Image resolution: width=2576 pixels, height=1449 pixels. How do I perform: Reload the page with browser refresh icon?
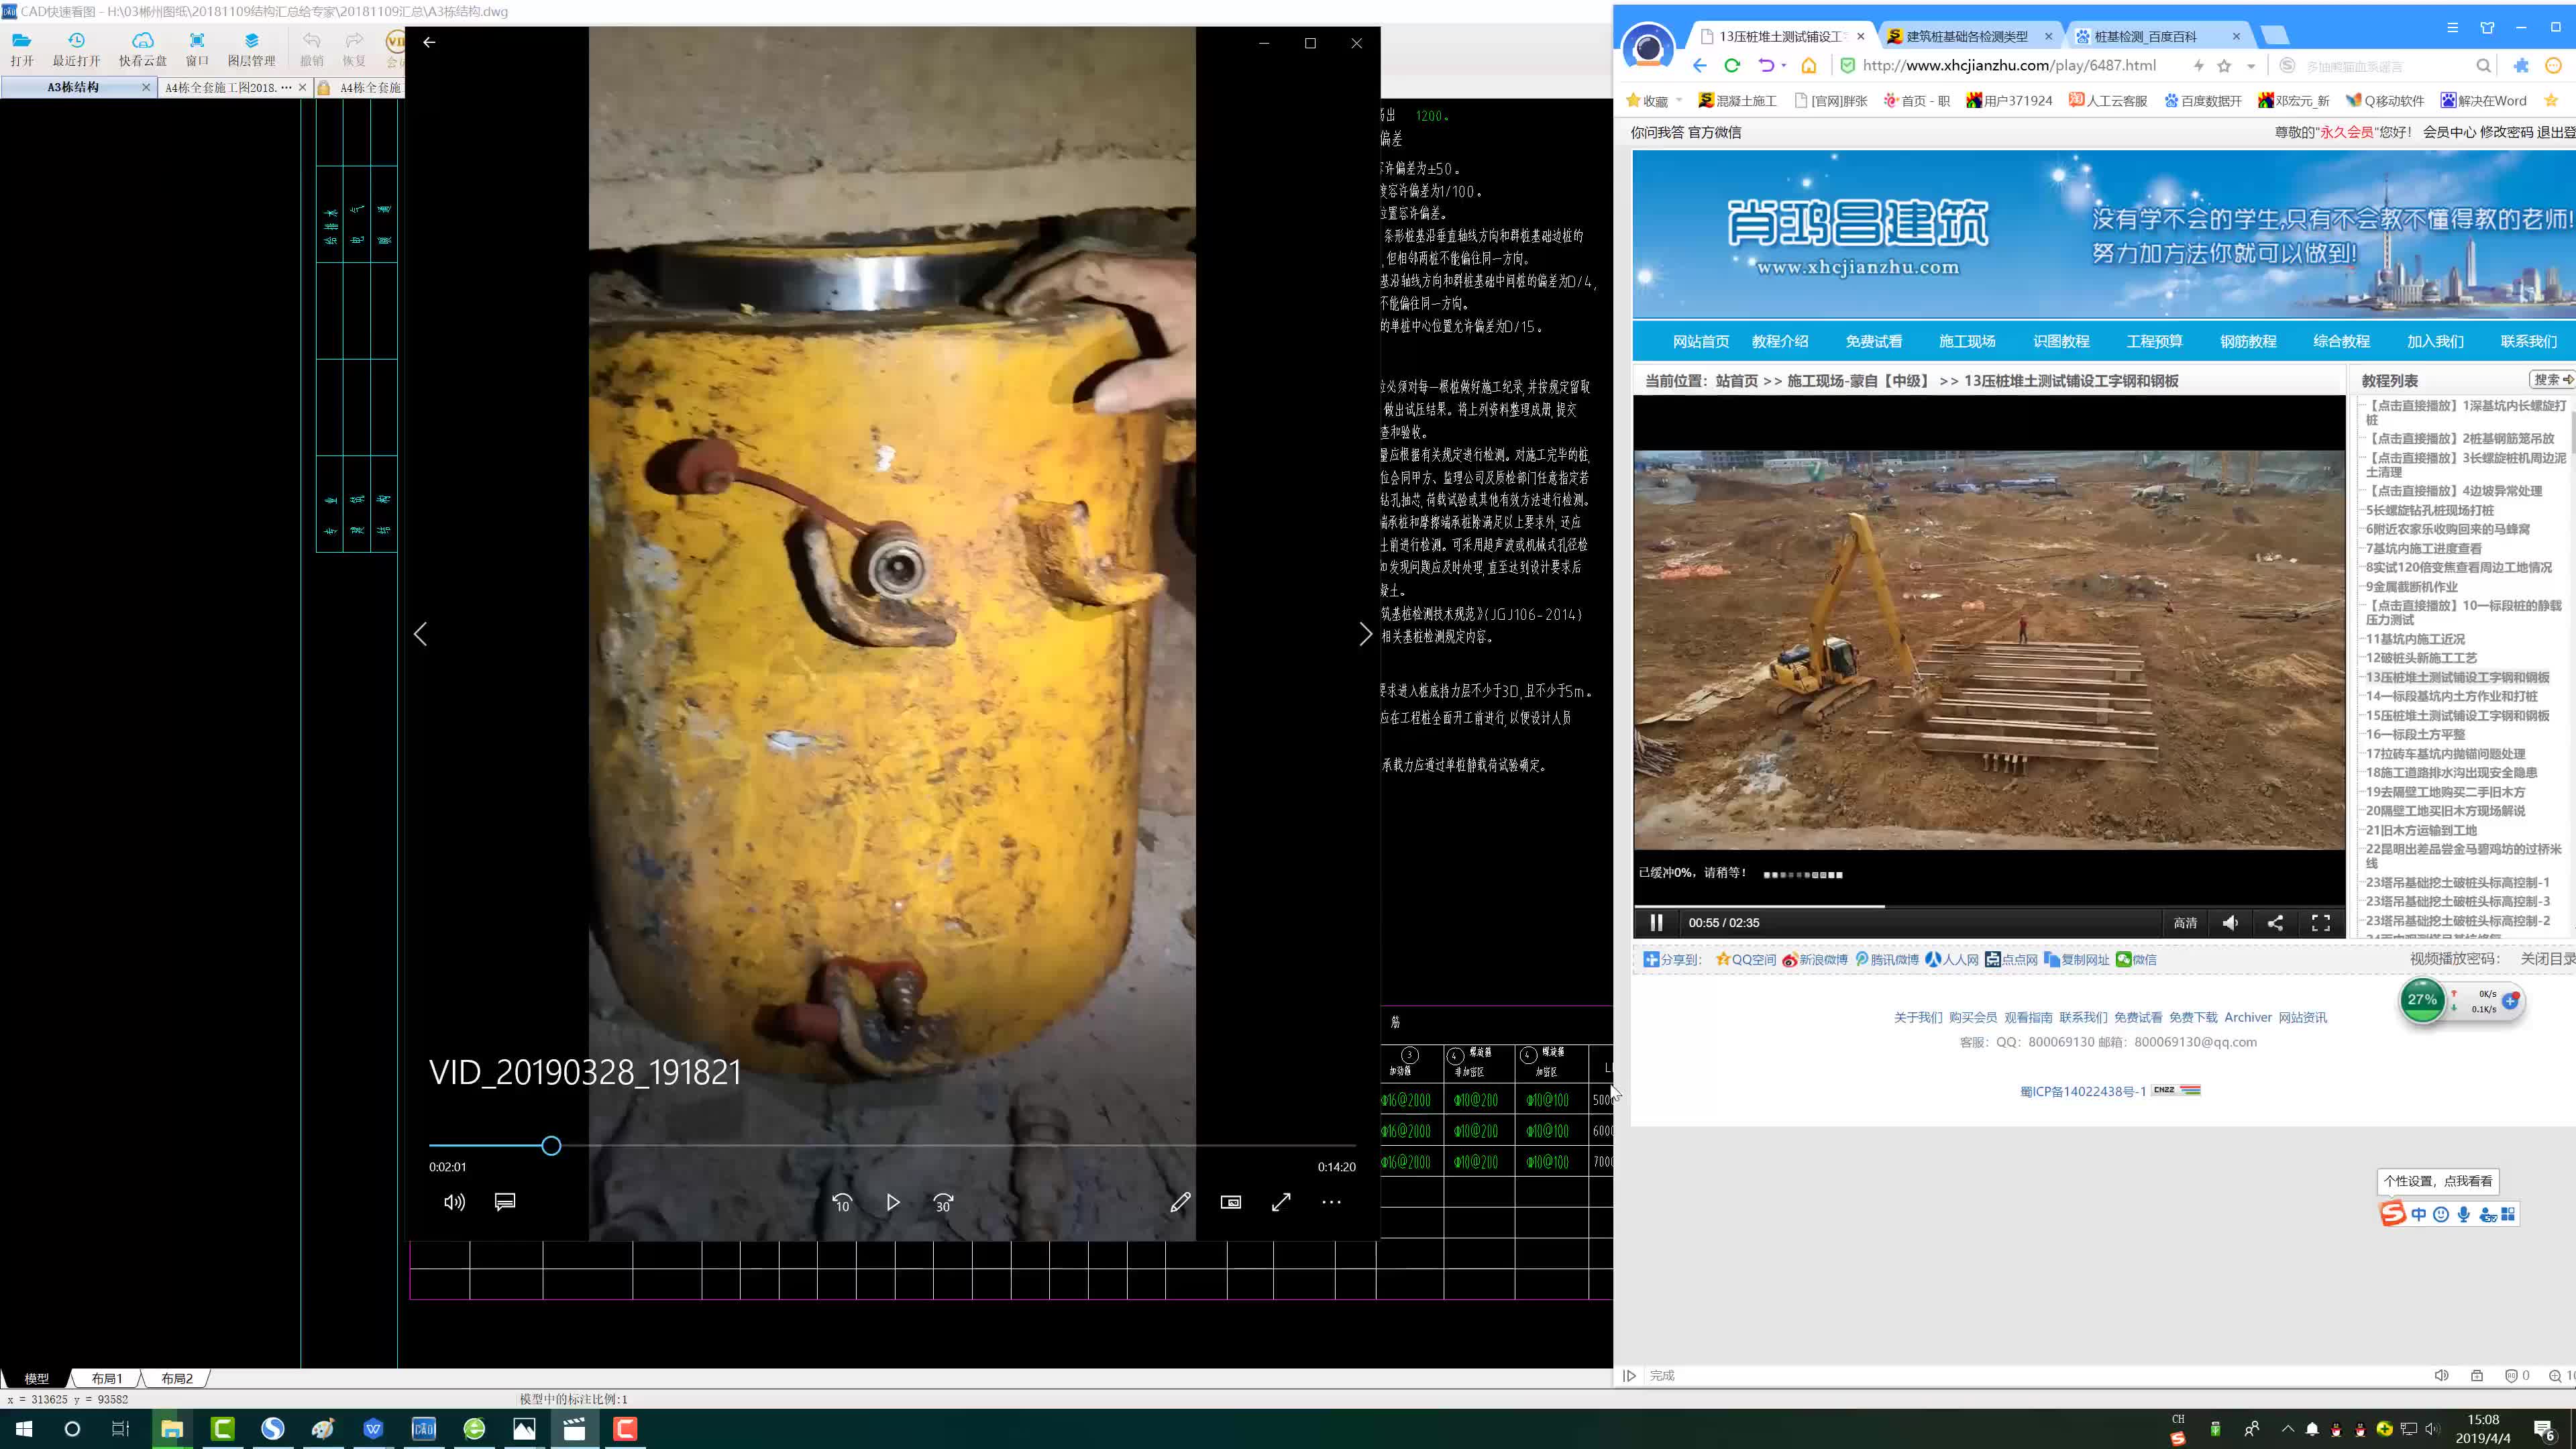point(1732,66)
